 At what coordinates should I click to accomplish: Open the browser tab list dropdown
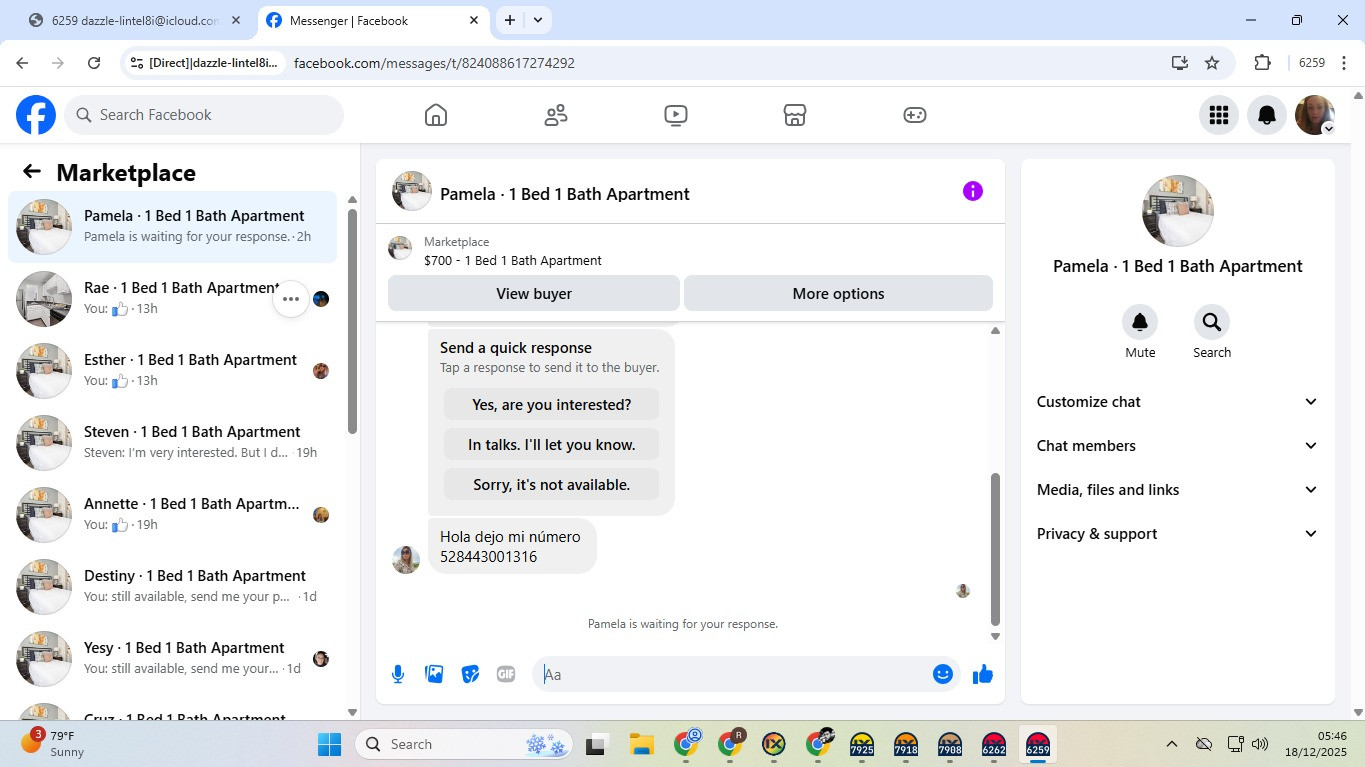538,20
